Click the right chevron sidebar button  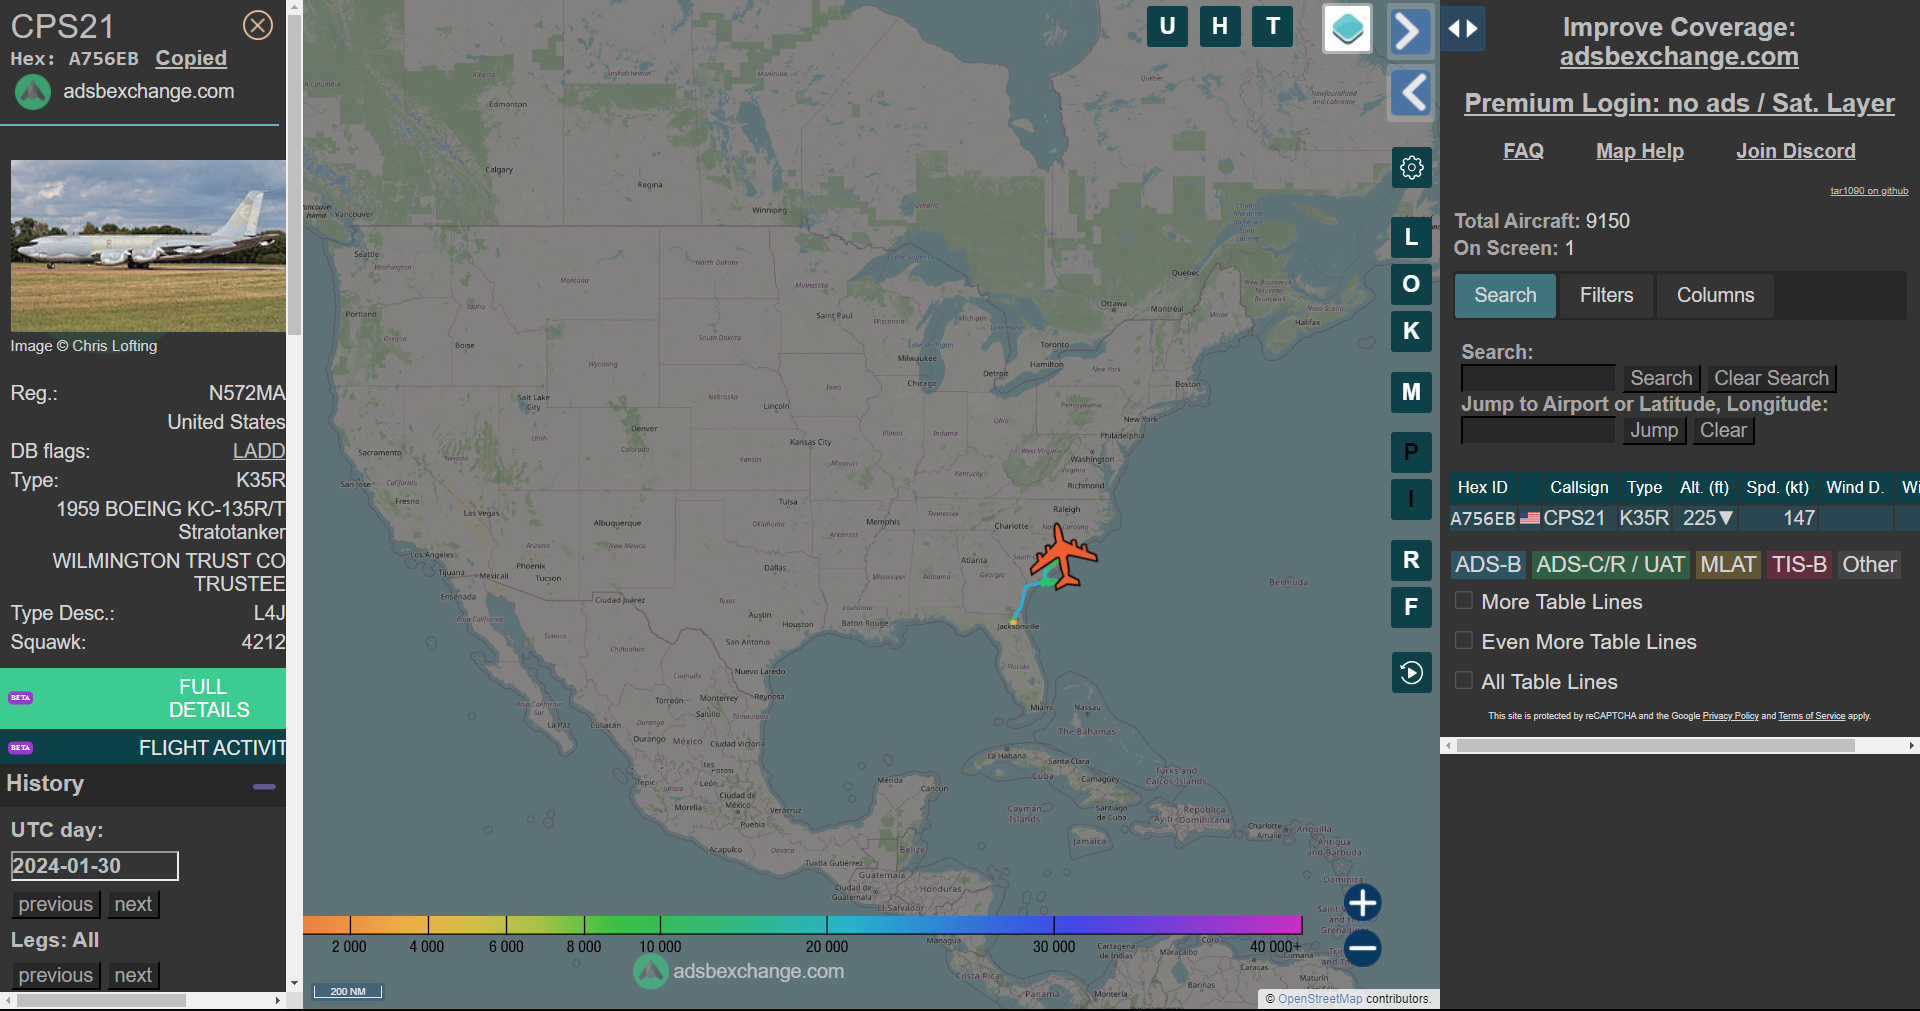coord(1410,32)
